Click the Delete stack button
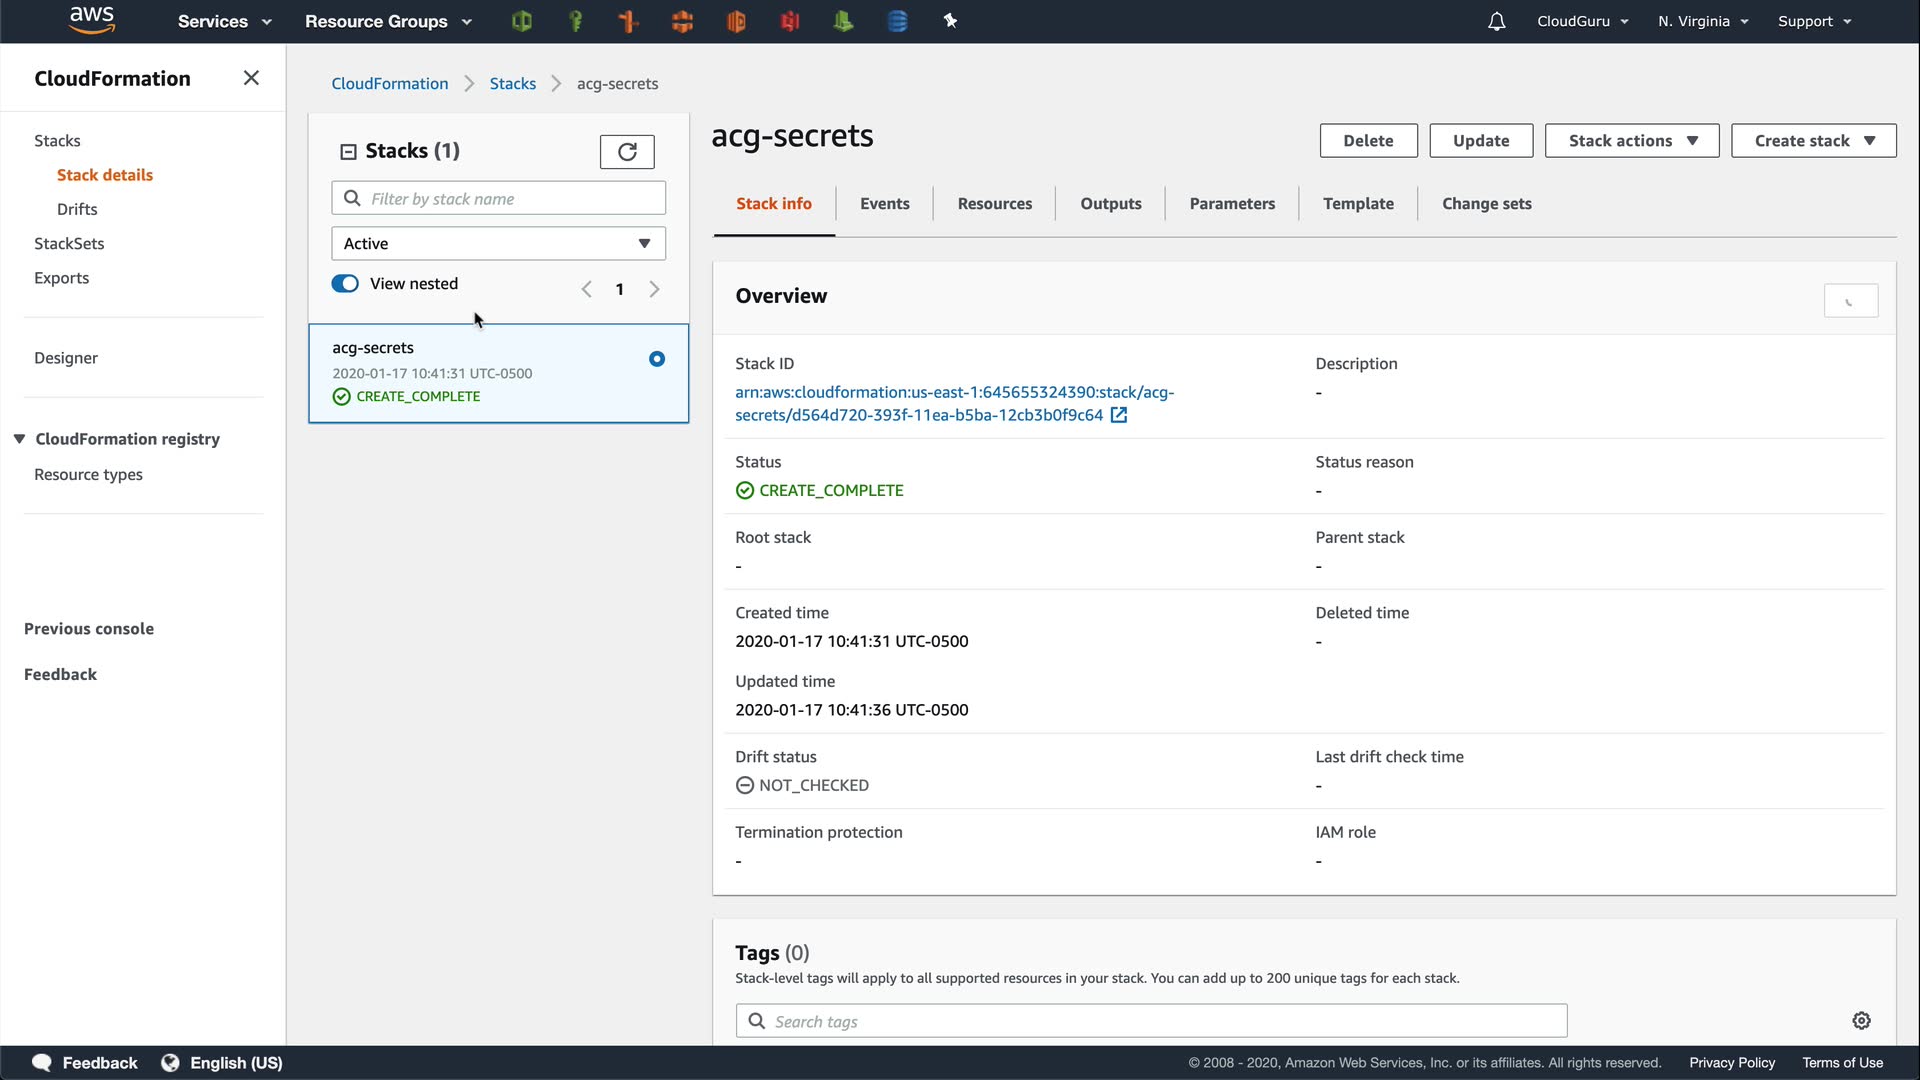 (x=1368, y=141)
